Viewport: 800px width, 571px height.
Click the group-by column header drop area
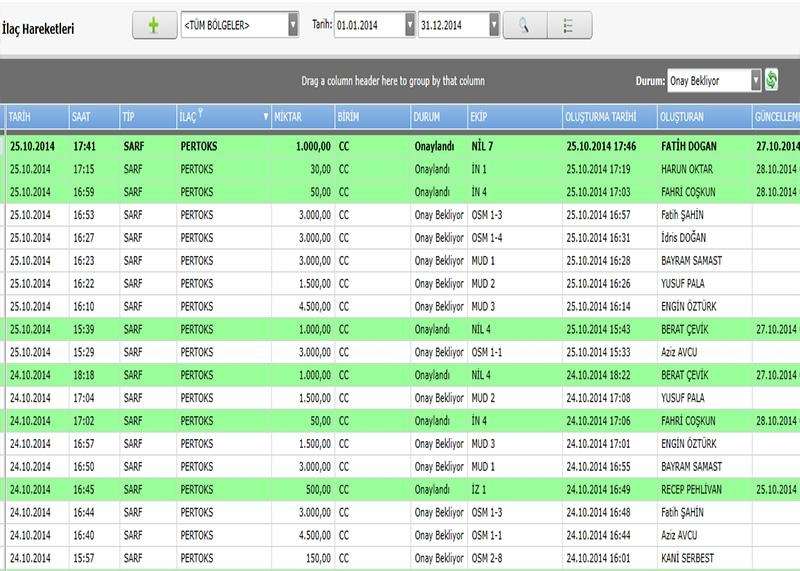[x=393, y=81]
